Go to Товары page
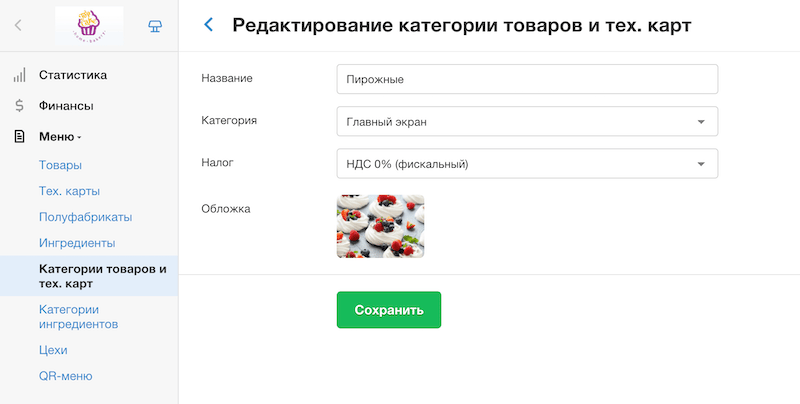Image resolution: width=800 pixels, height=404 pixels. [x=60, y=165]
